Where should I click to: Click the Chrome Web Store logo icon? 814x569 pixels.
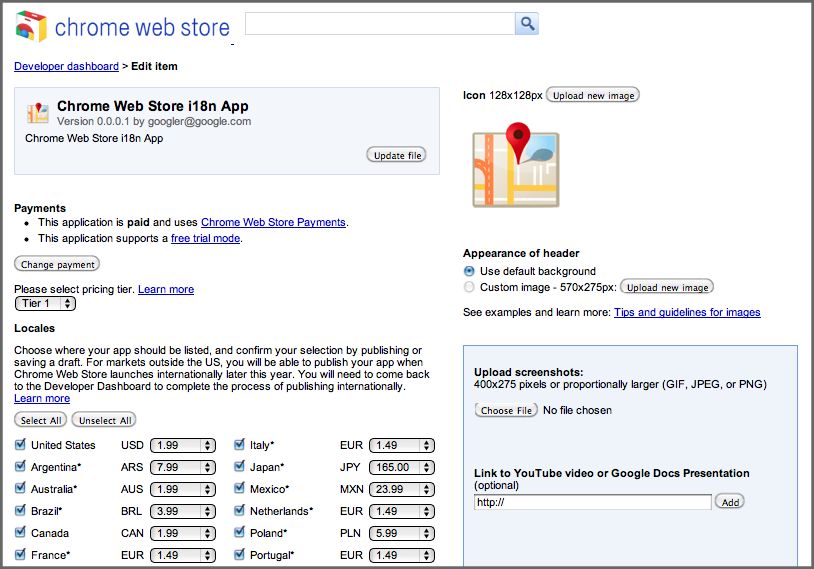[x=31, y=26]
